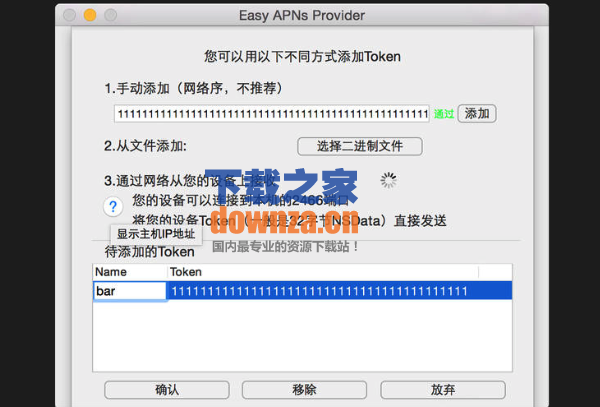
Task: Click the green 通过 validation label
Action: pos(444,114)
